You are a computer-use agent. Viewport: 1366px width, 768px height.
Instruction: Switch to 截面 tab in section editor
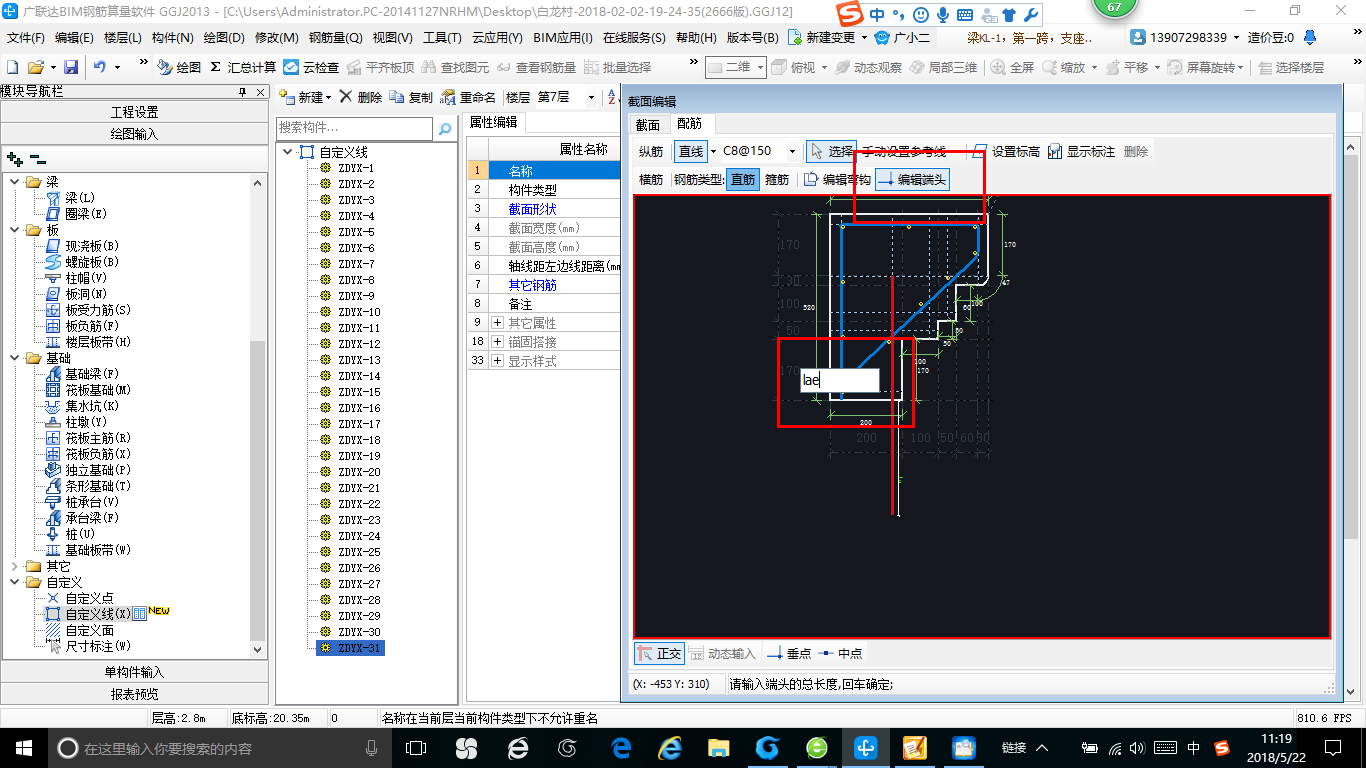point(648,124)
